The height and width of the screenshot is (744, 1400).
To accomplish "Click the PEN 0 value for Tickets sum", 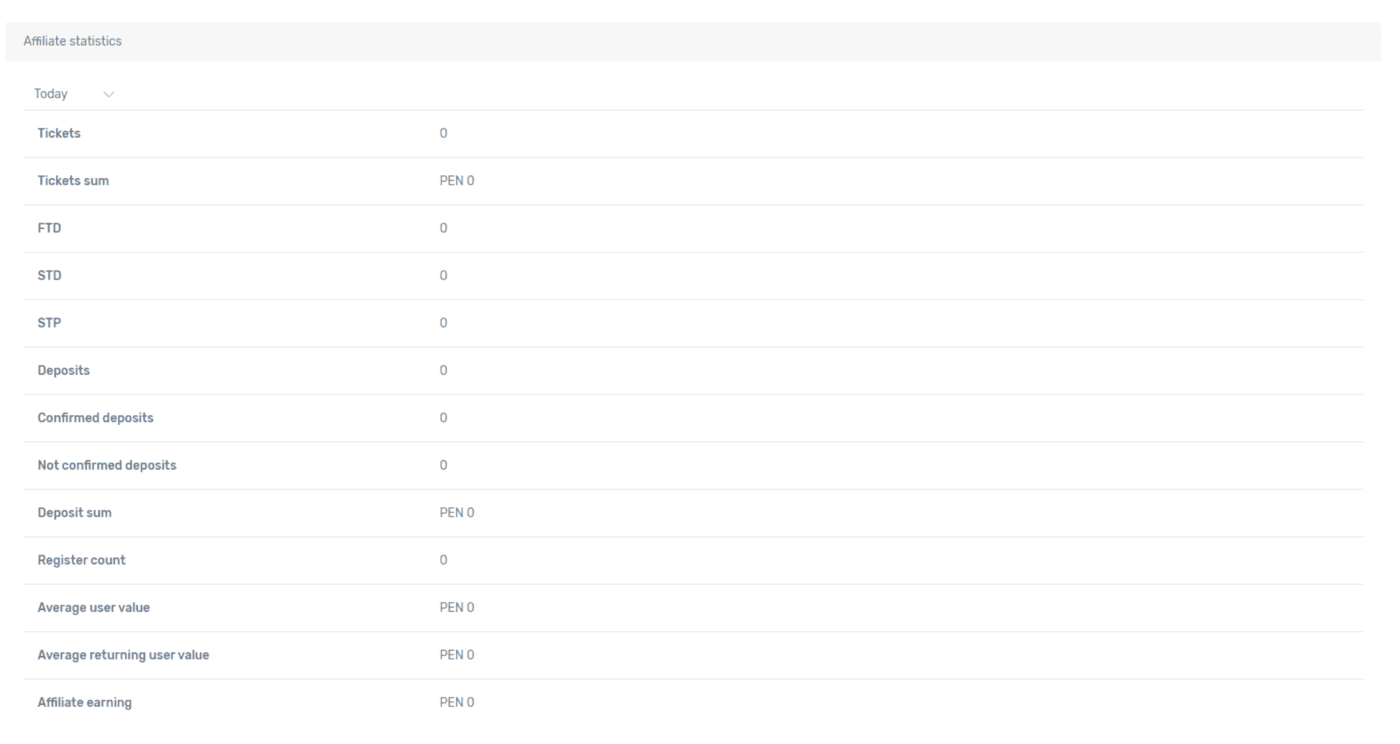I will click(x=457, y=181).
